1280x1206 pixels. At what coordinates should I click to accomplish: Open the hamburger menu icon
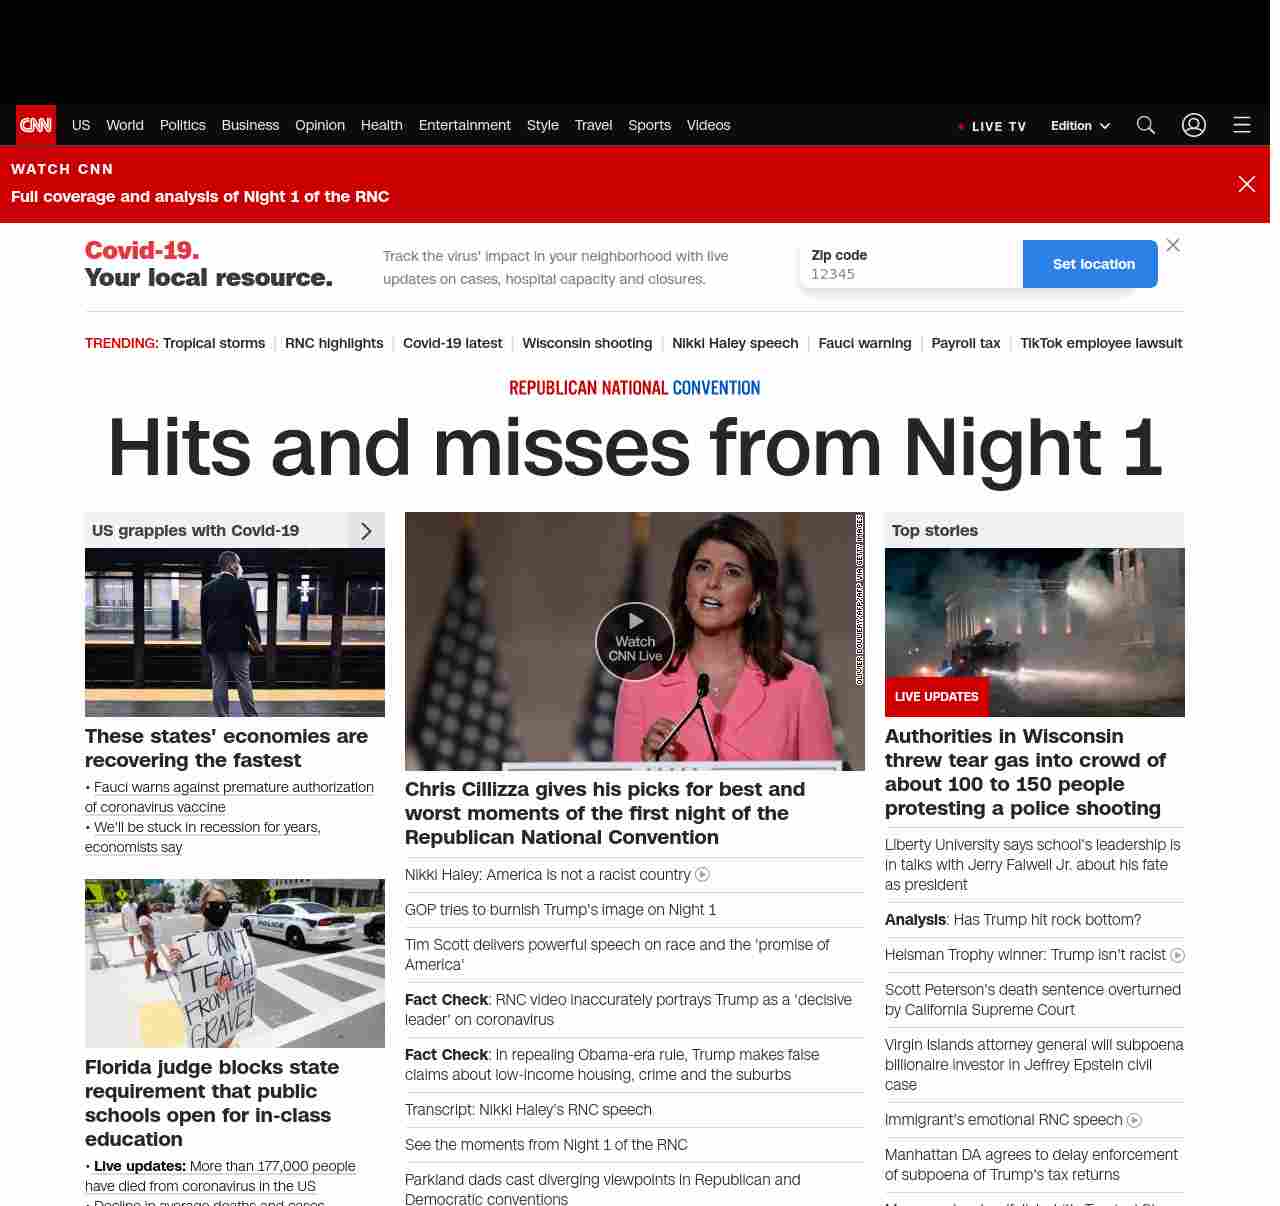coord(1241,125)
